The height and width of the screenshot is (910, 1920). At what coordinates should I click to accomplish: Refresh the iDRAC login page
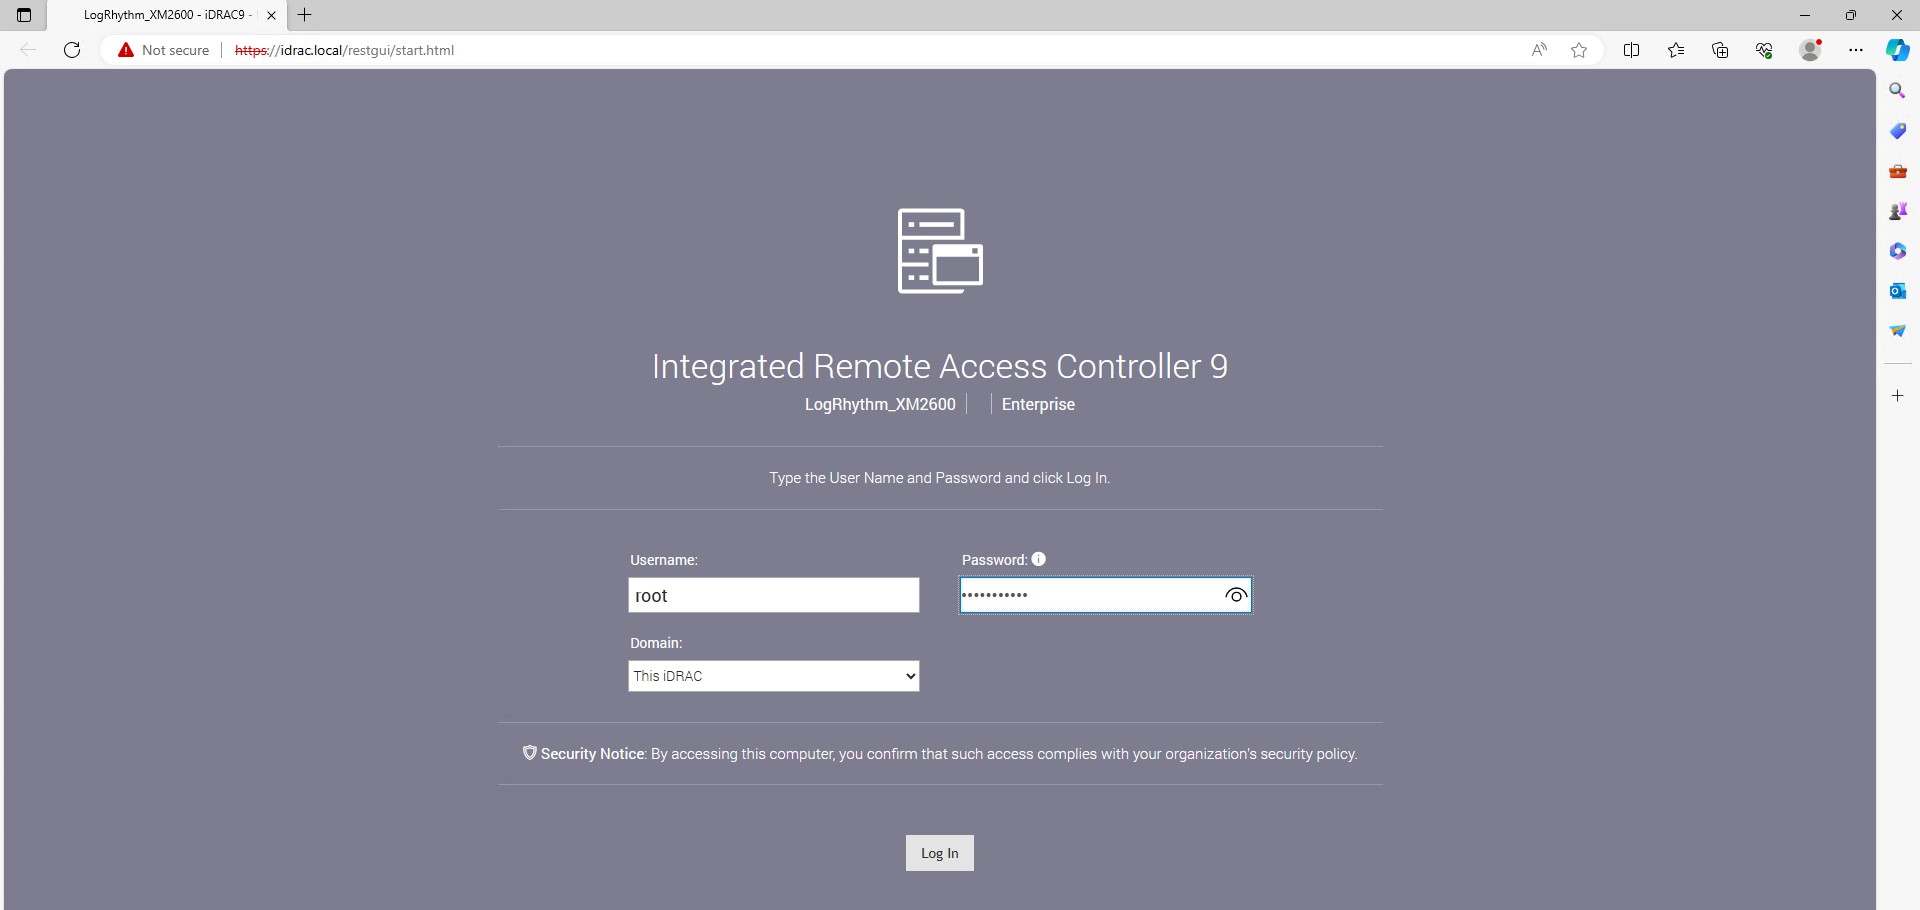tap(71, 49)
